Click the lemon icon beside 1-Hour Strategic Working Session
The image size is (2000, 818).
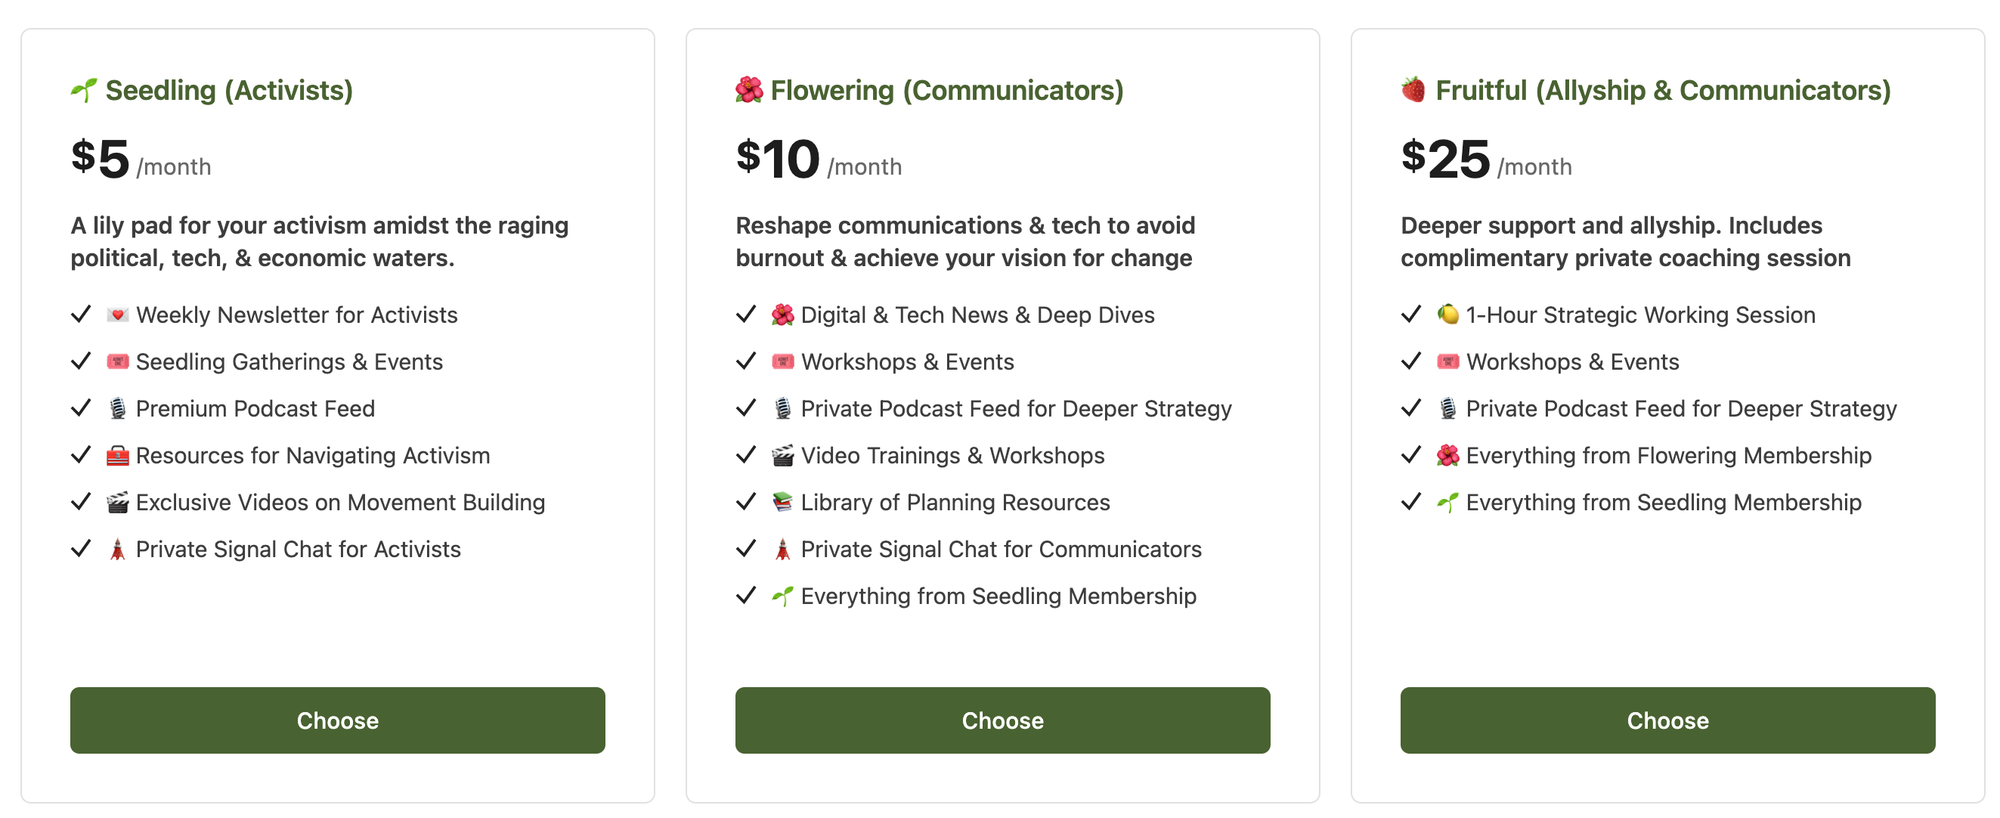[1448, 315]
